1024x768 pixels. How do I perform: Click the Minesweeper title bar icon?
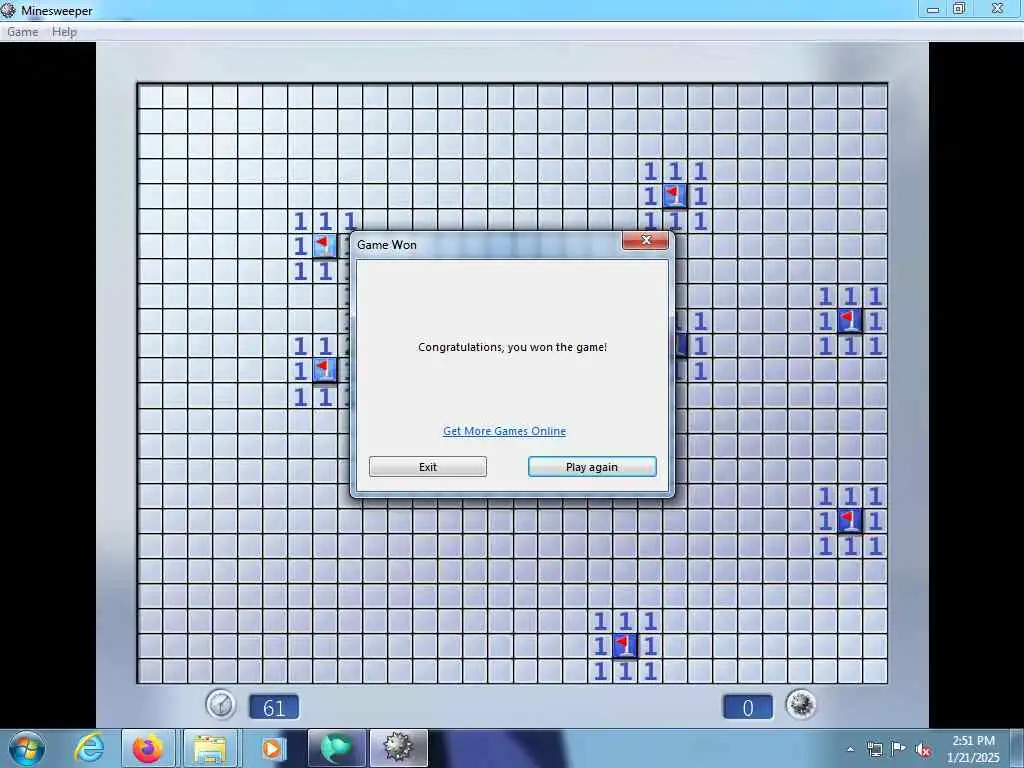point(8,10)
